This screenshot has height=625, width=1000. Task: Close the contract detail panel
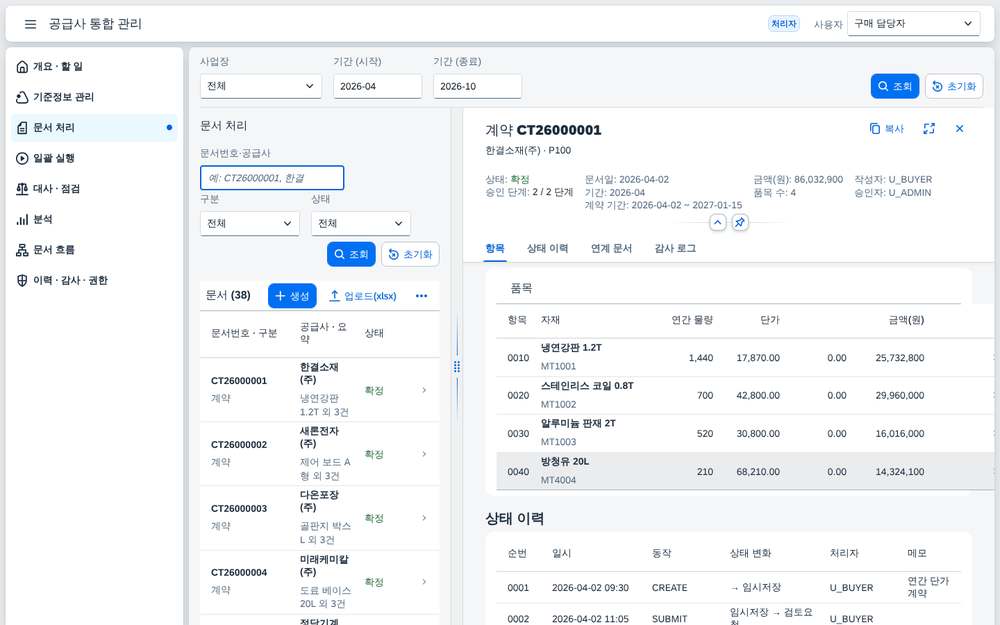pyautogui.click(x=959, y=129)
